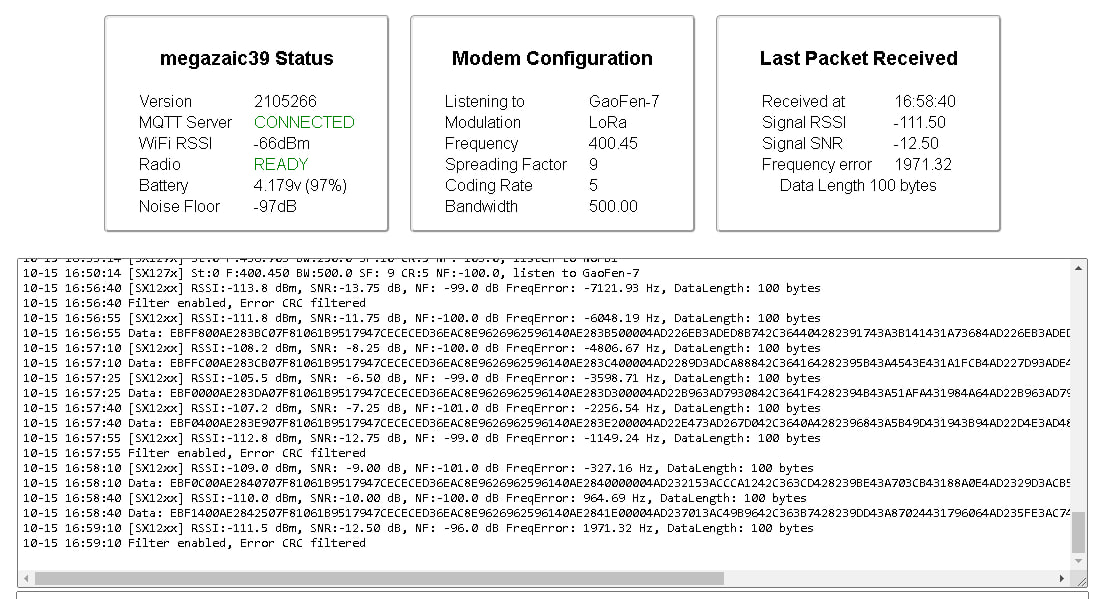
Task: Click the Last Packet Received heading
Action: (858, 59)
